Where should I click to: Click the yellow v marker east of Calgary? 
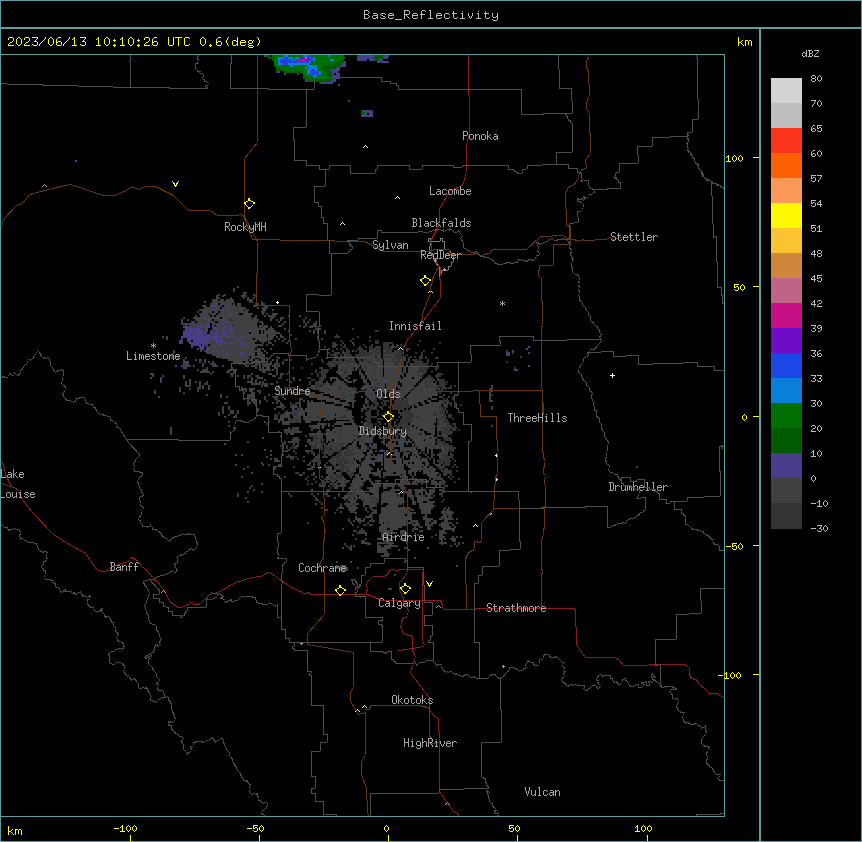429,584
